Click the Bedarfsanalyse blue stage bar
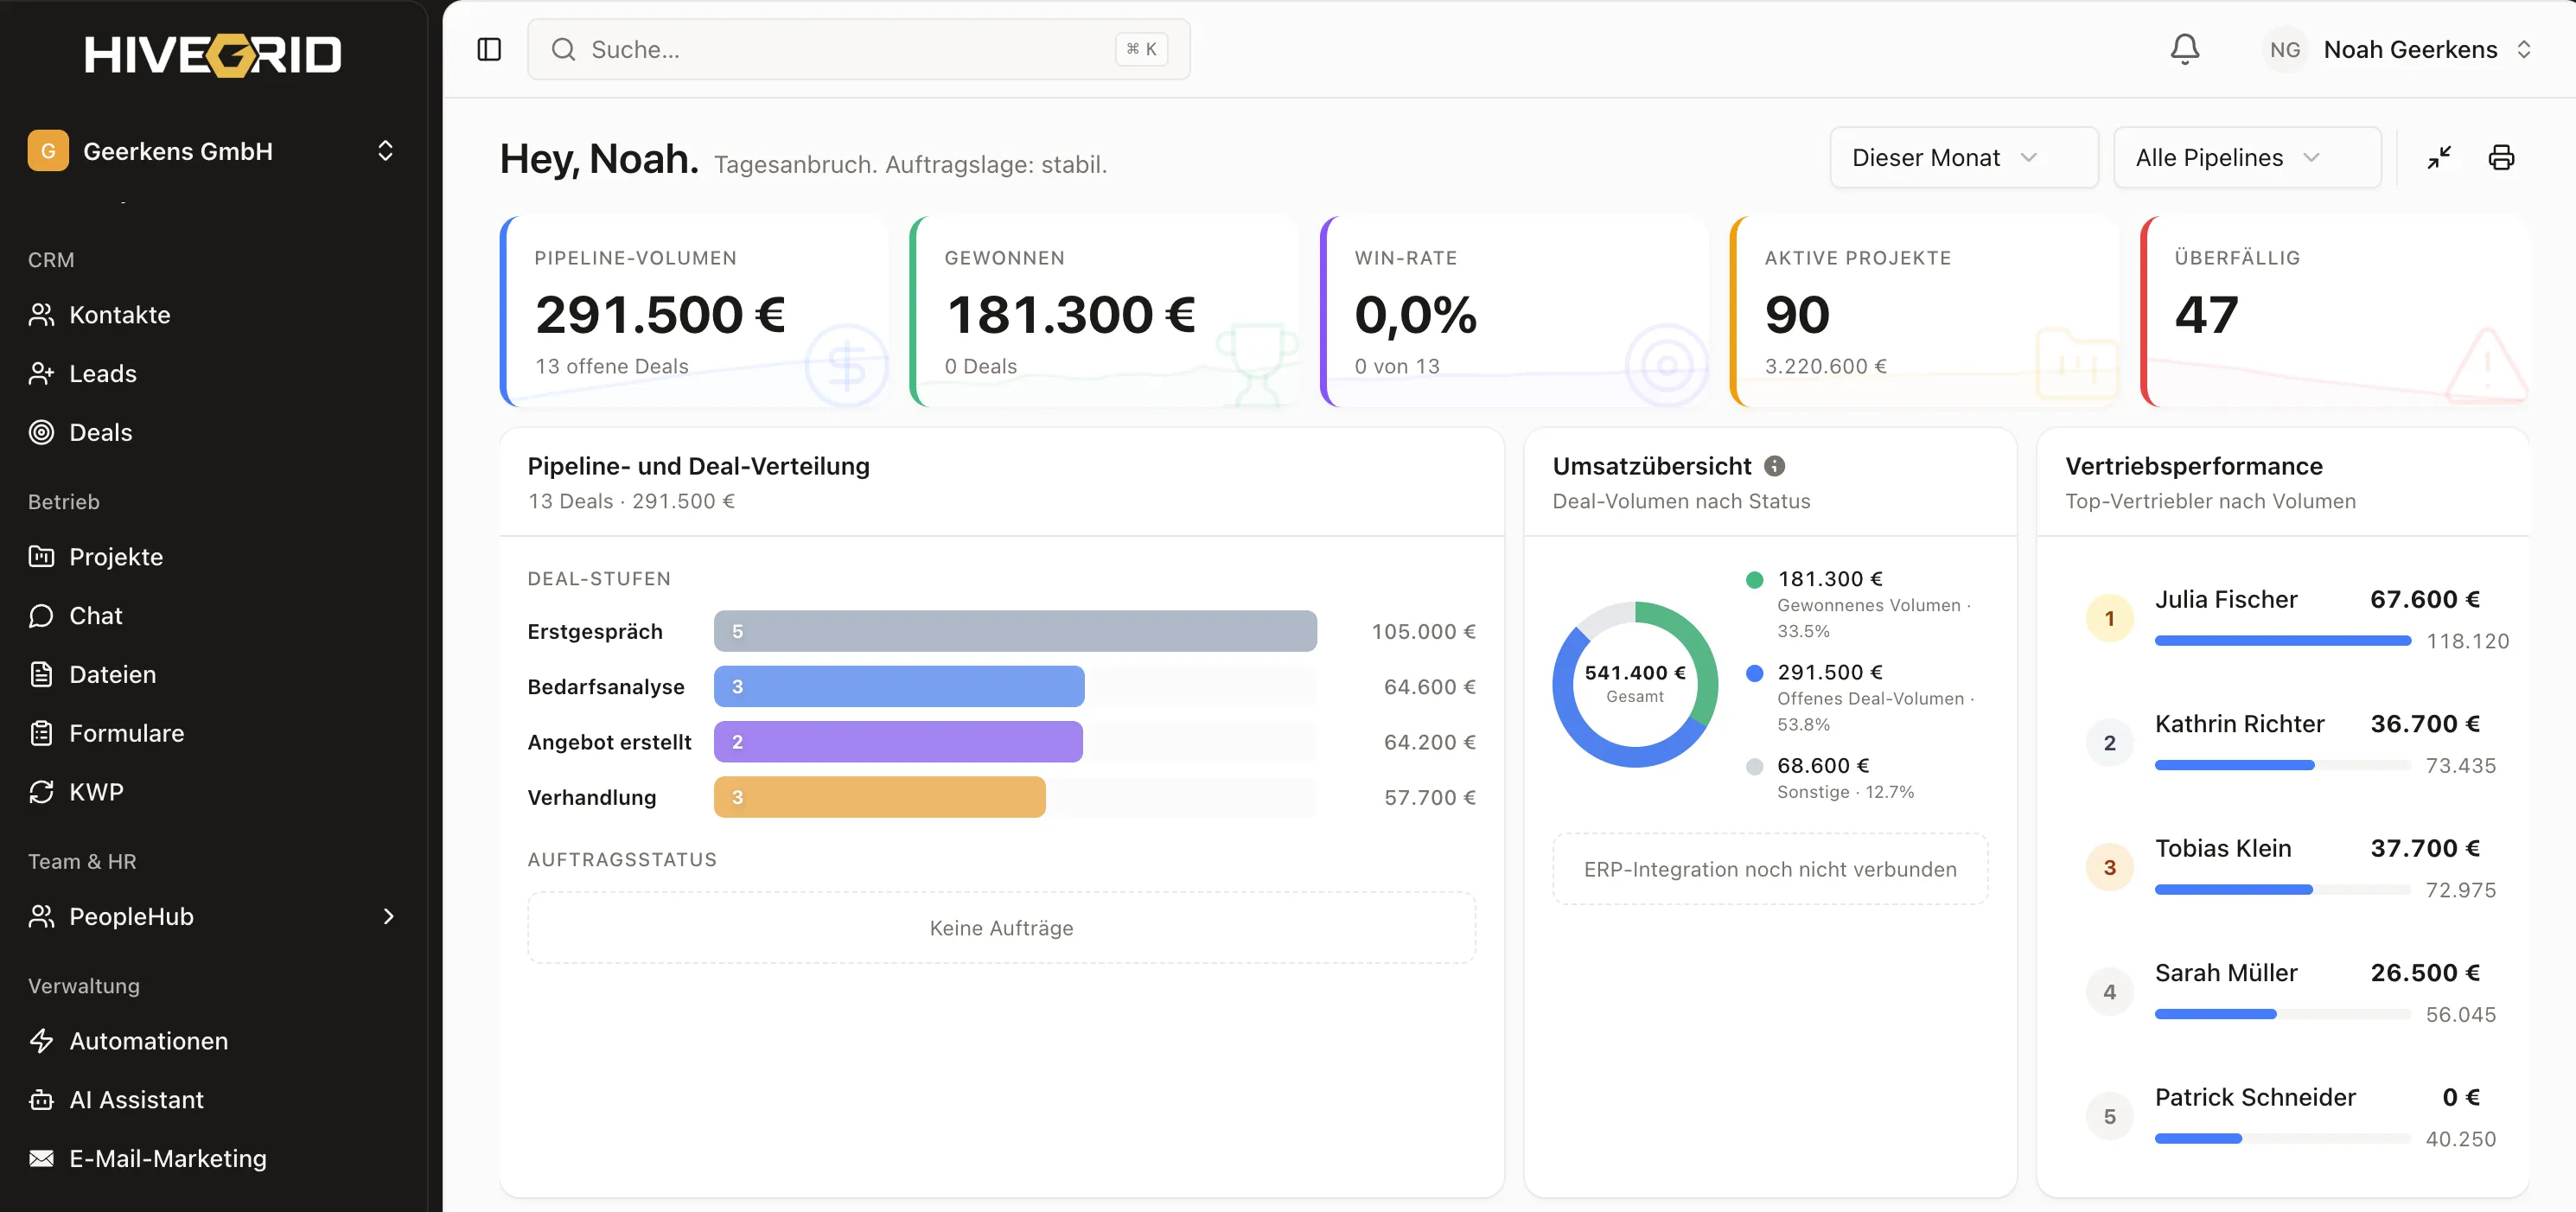The image size is (2576, 1212). [899, 687]
